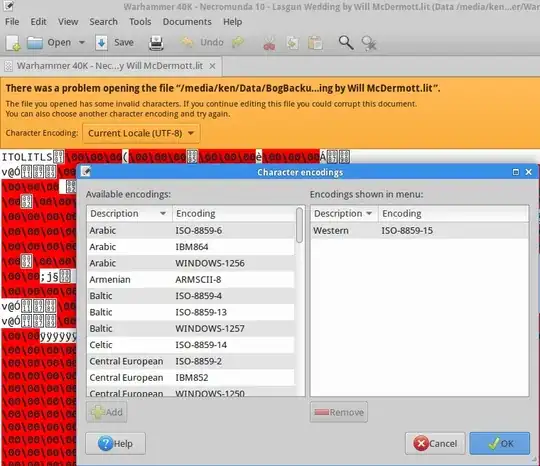Click the available encodings list scrollbar
This screenshot has height=466, width=540.
(300, 225)
